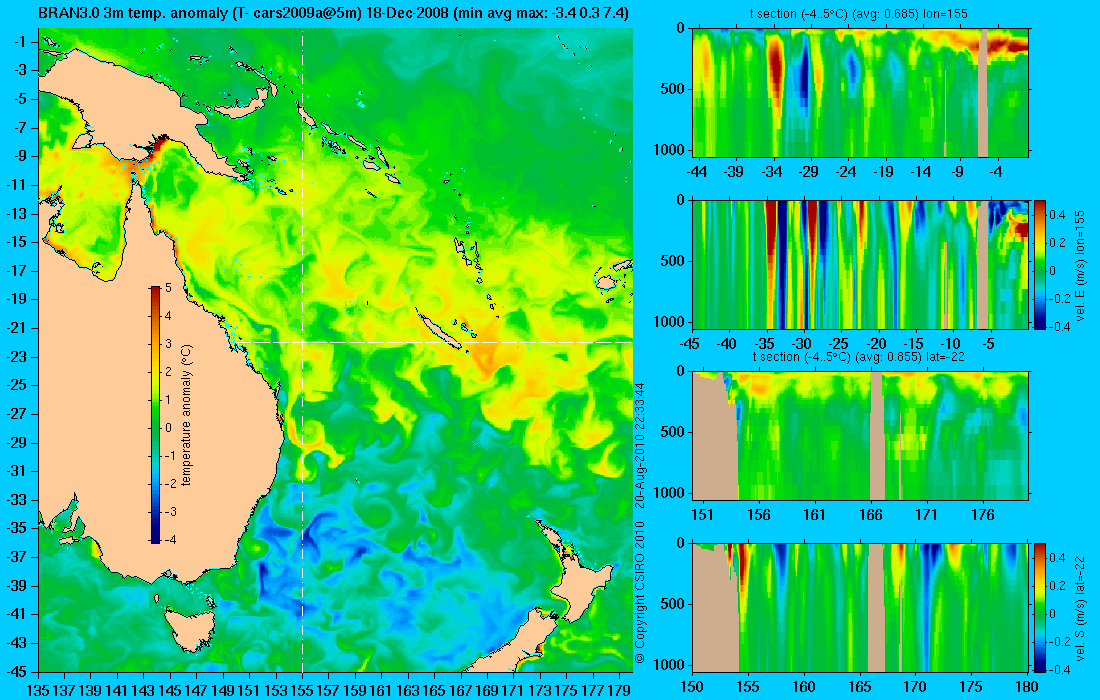Click the 0.4 tick on vel. S color bar

(x=1057, y=558)
